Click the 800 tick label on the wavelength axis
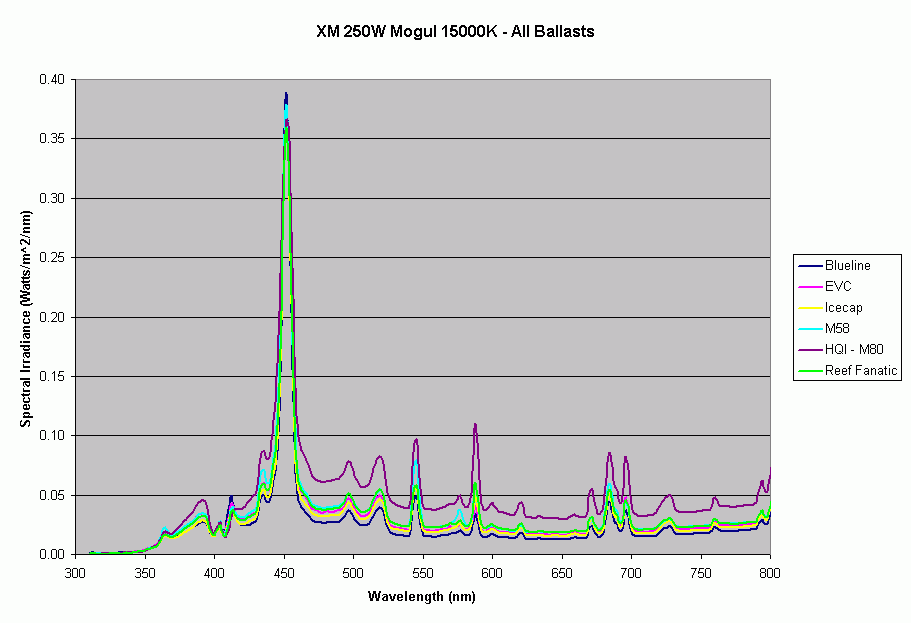 coord(770,573)
